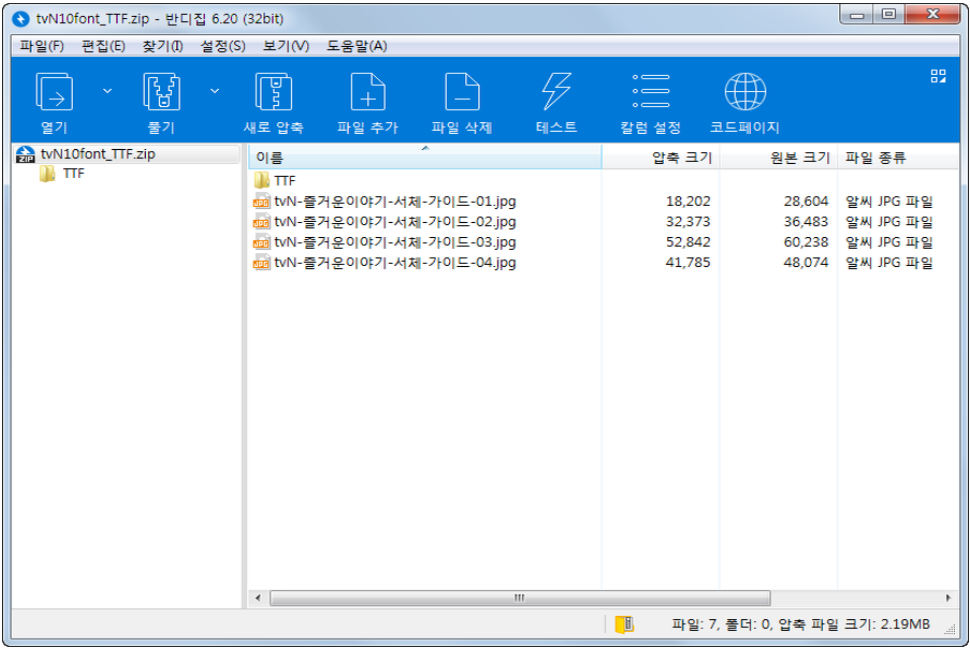Click compressed size value 18,202
Viewport: 970px width, 650px height.
(688, 202)
